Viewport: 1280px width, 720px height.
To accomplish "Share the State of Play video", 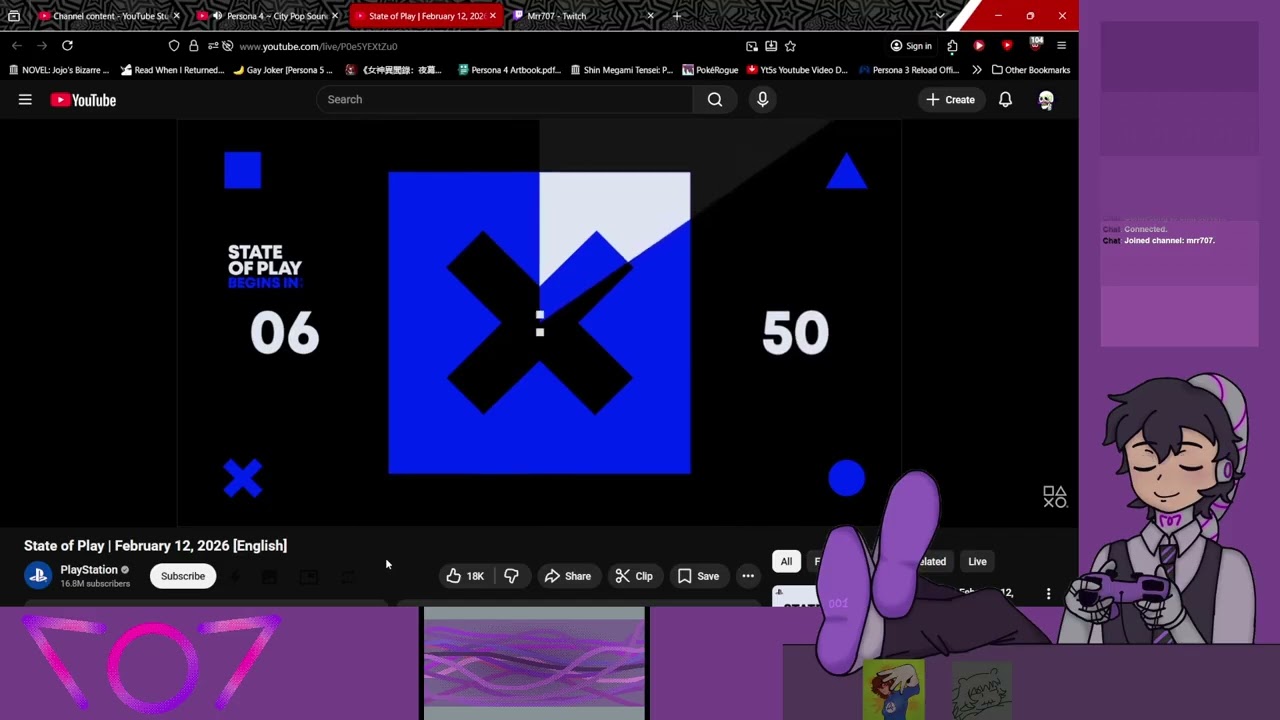I will tap(567, 576).
